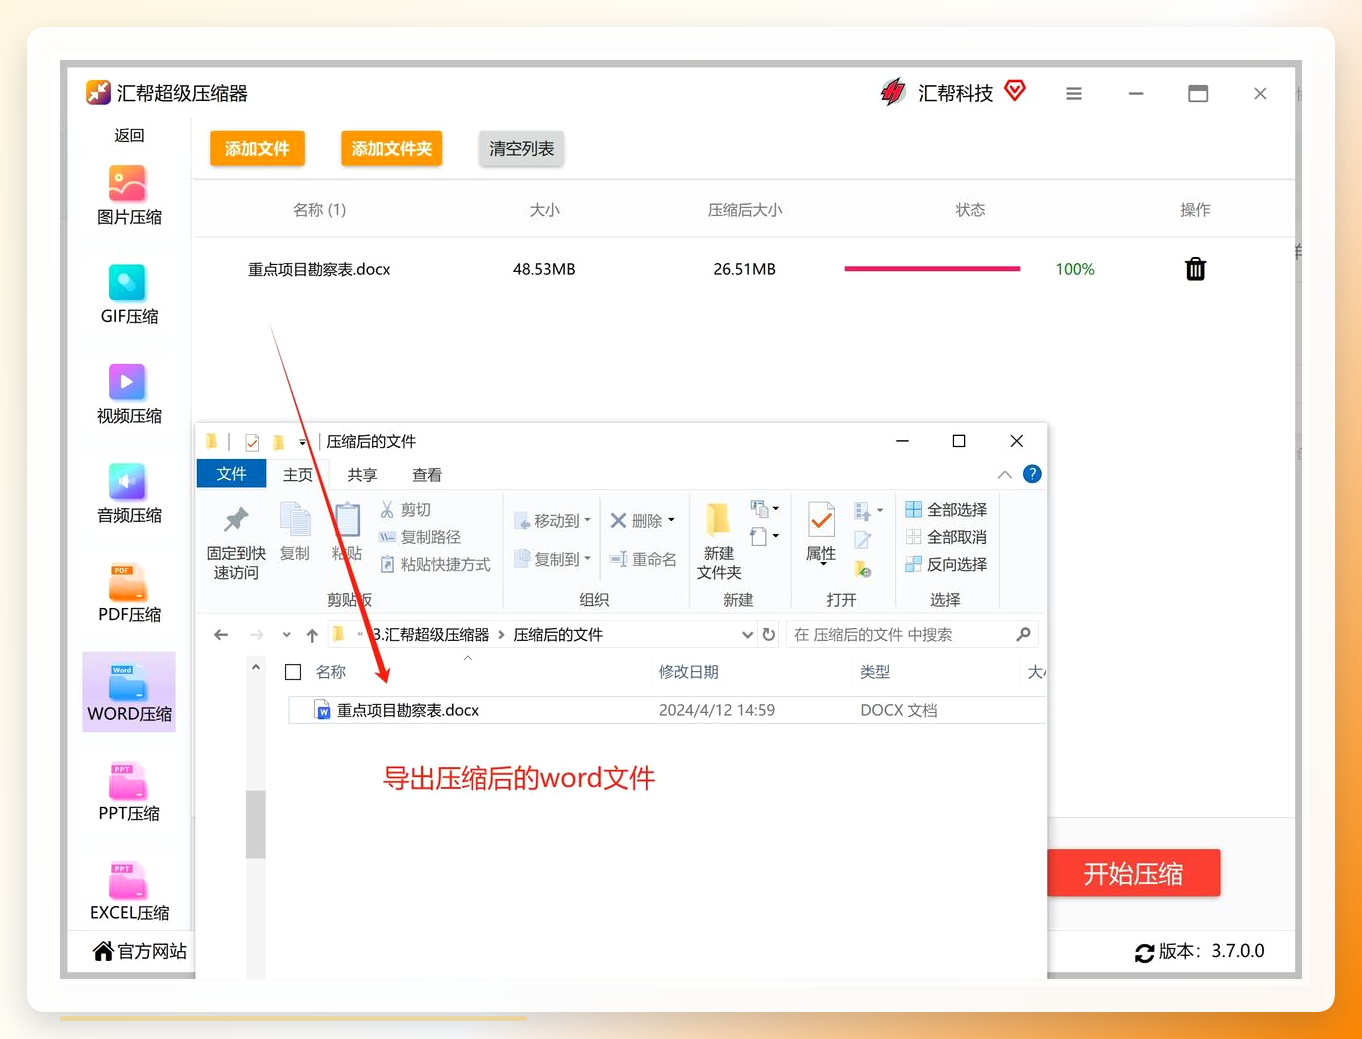Switch to the 查看 ribbon tab
The height and width of the screenshot is (1039, 1362).
(427, 475)
